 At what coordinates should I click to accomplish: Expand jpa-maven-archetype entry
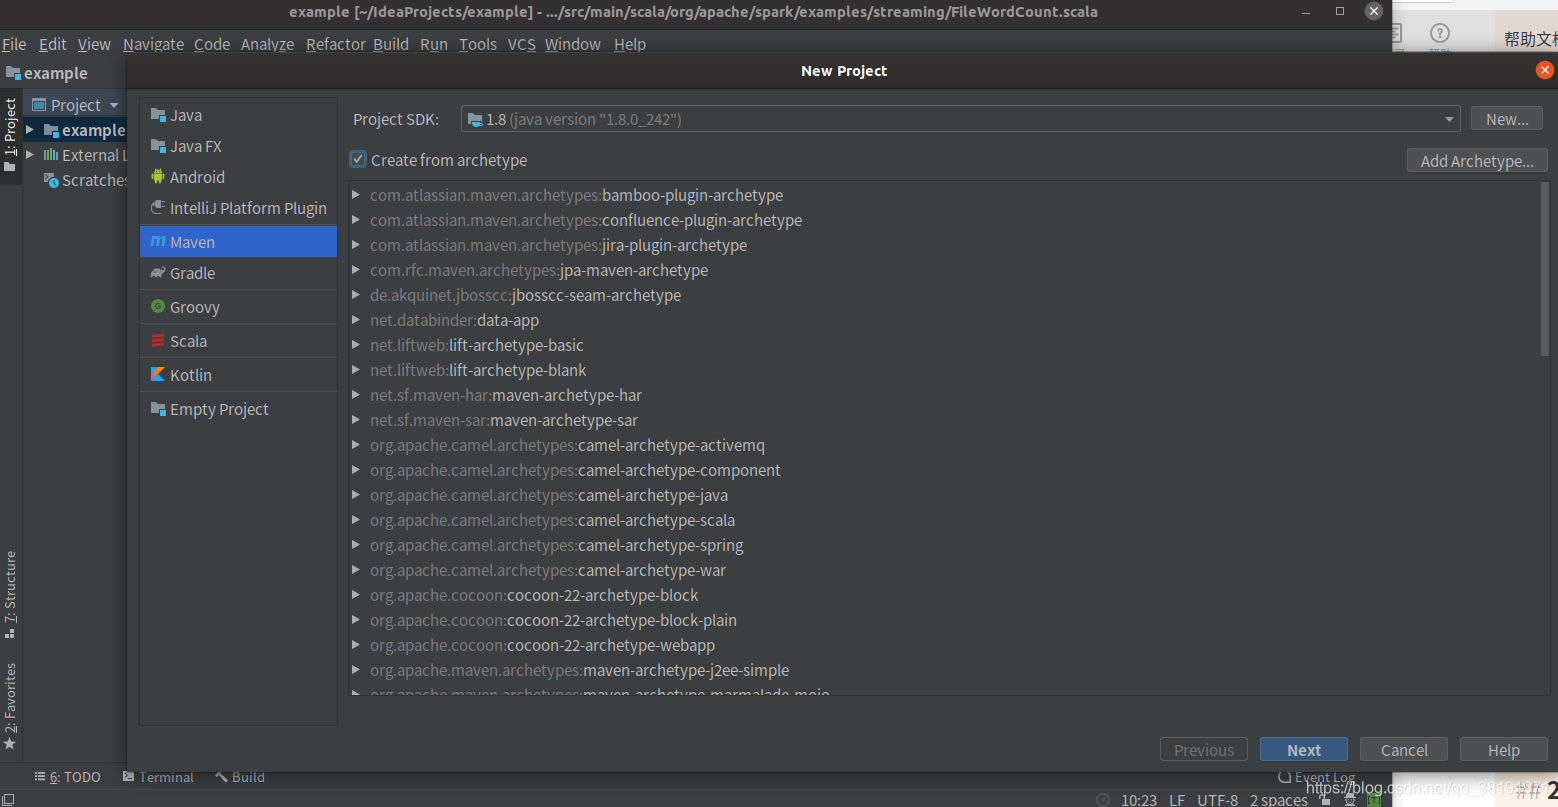tap(356, 270)
